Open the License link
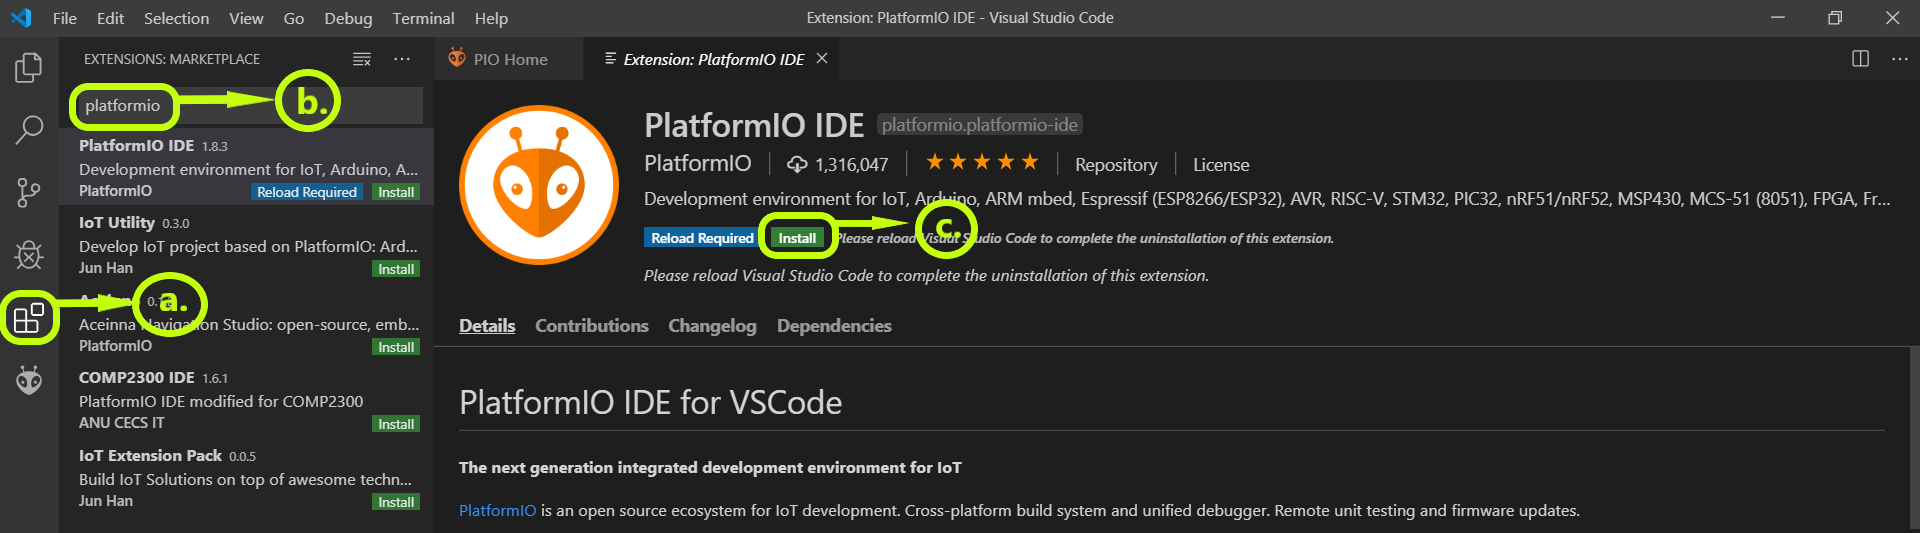The width and height of the screenshot is (1920, 533). (1221, 164)
